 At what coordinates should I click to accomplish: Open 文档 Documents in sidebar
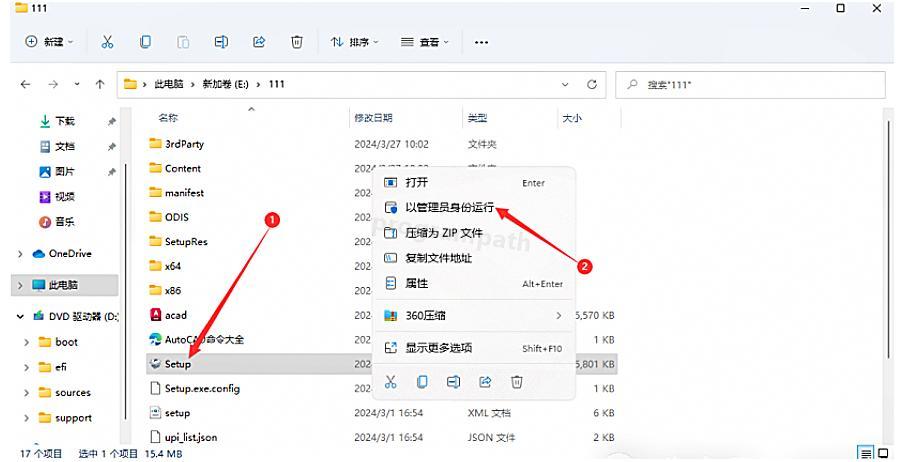(x=65, y=147)
